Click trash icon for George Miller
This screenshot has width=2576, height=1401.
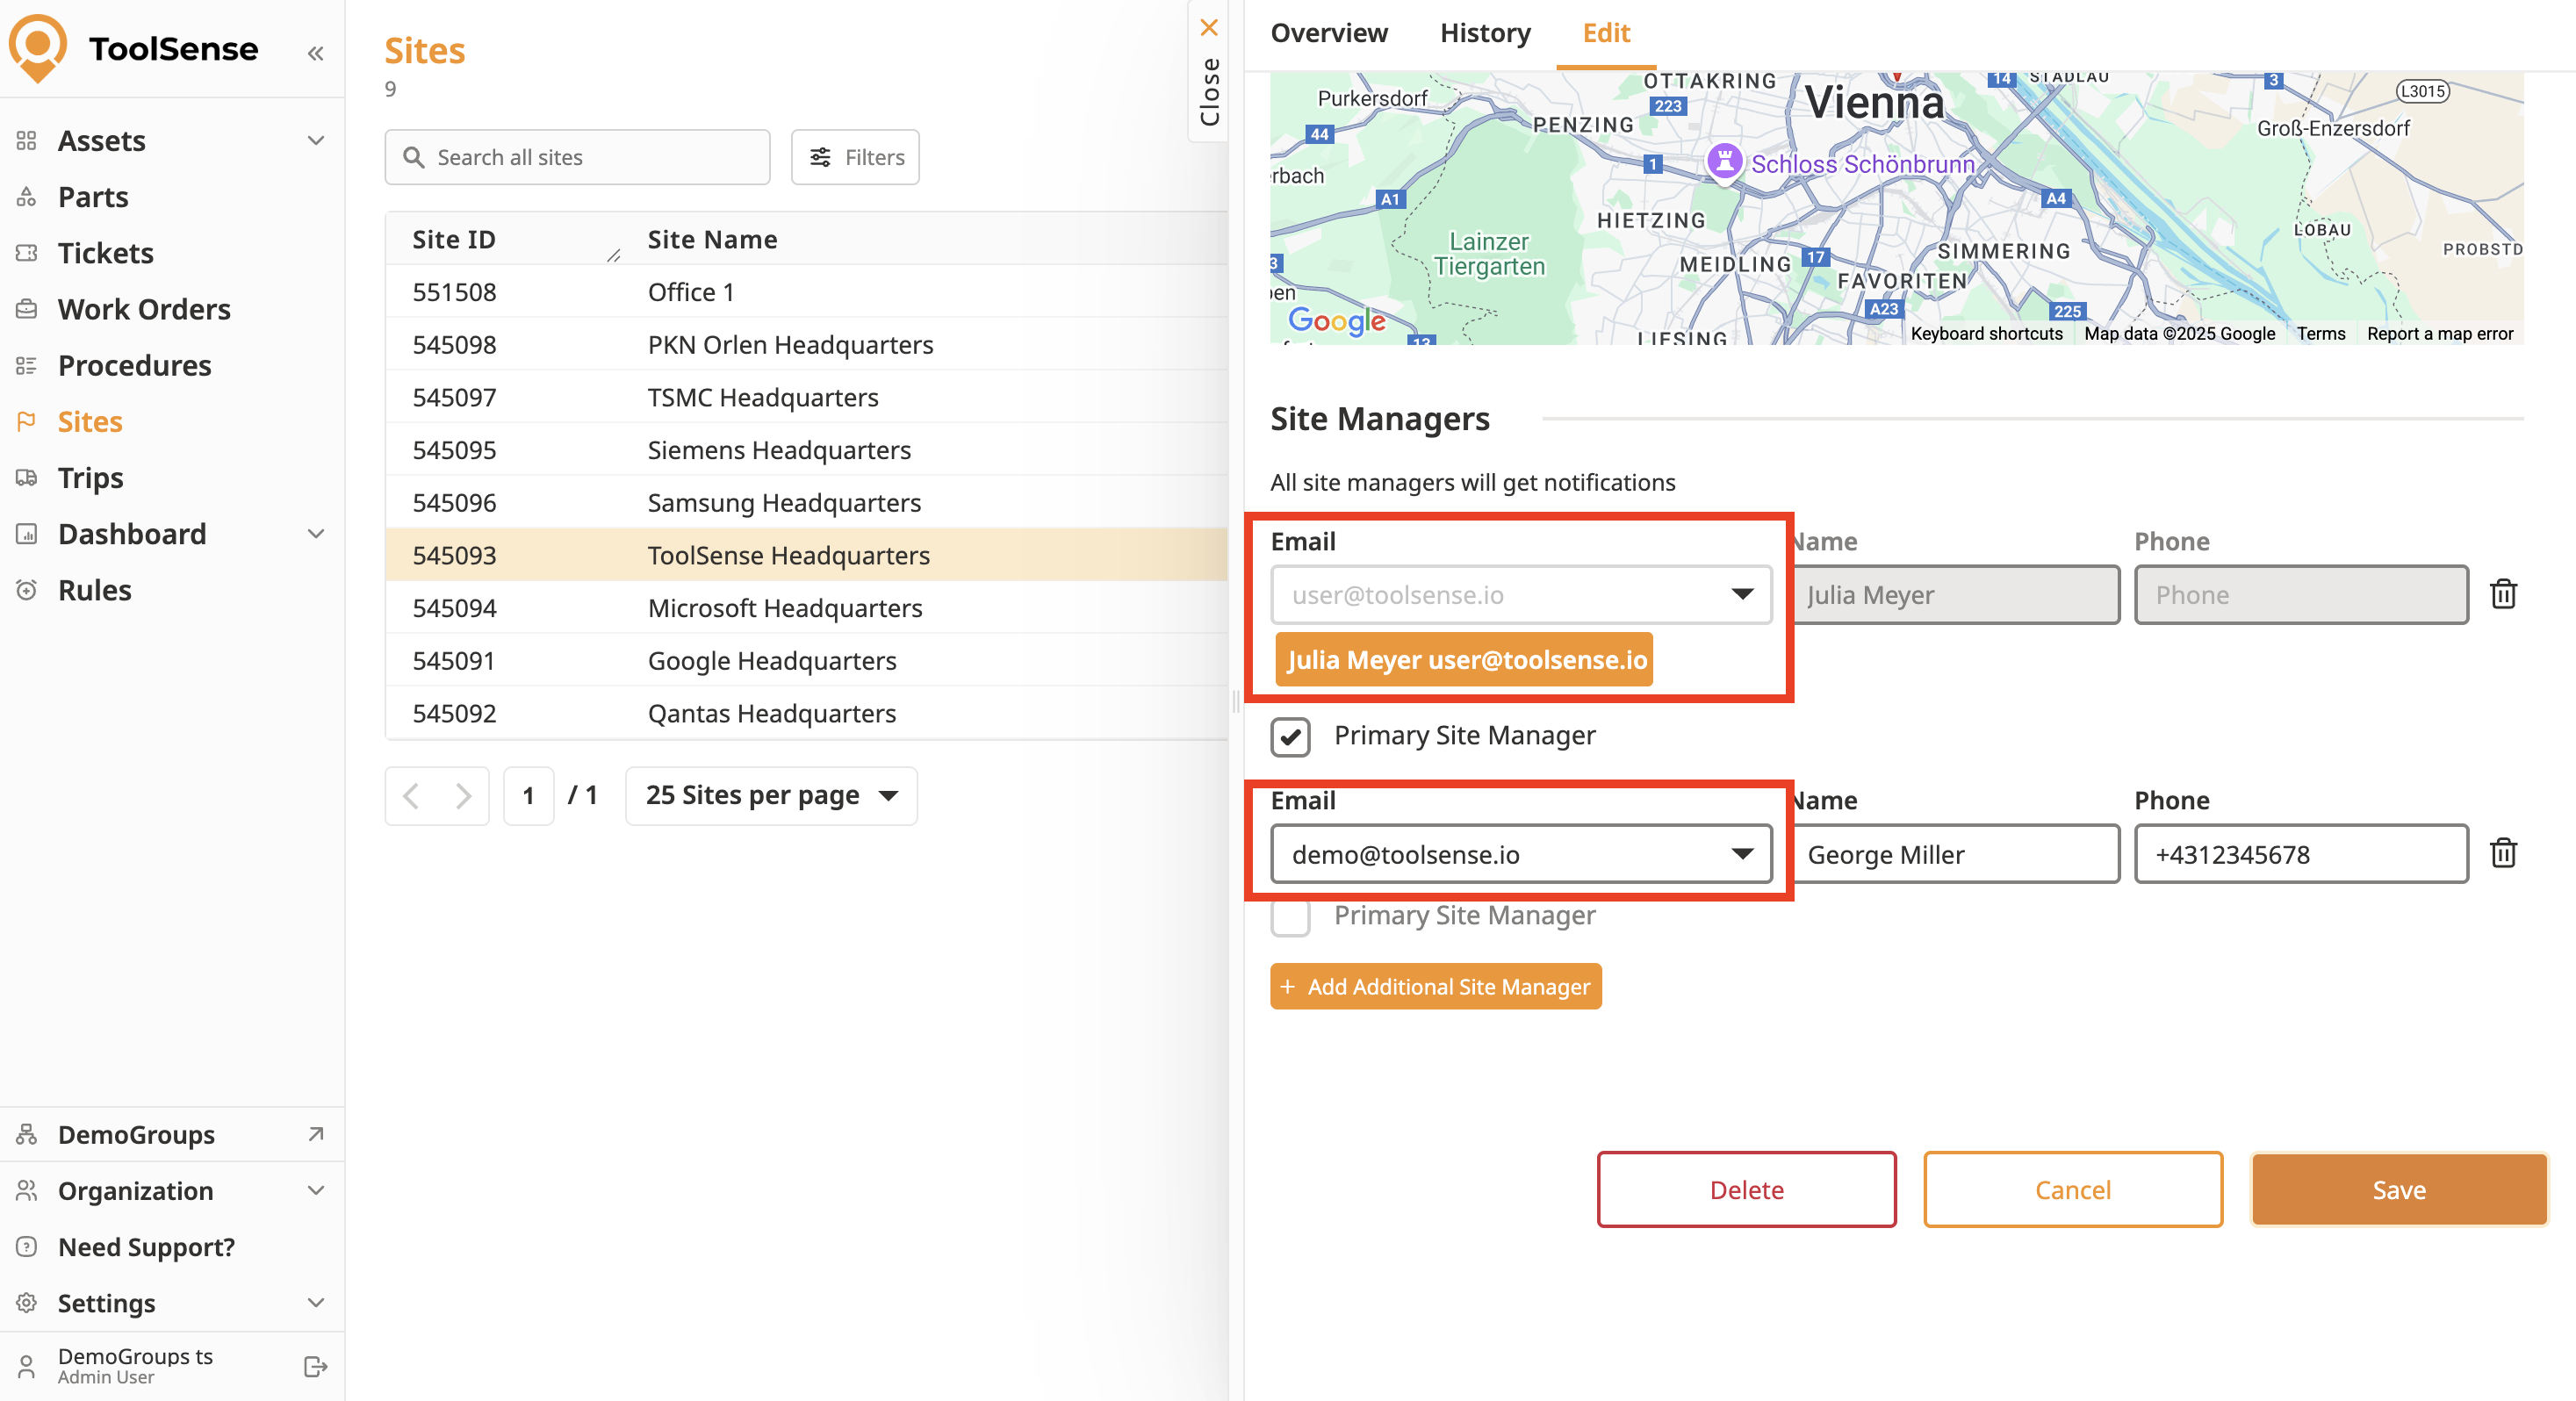click(x=2502, y=853)
